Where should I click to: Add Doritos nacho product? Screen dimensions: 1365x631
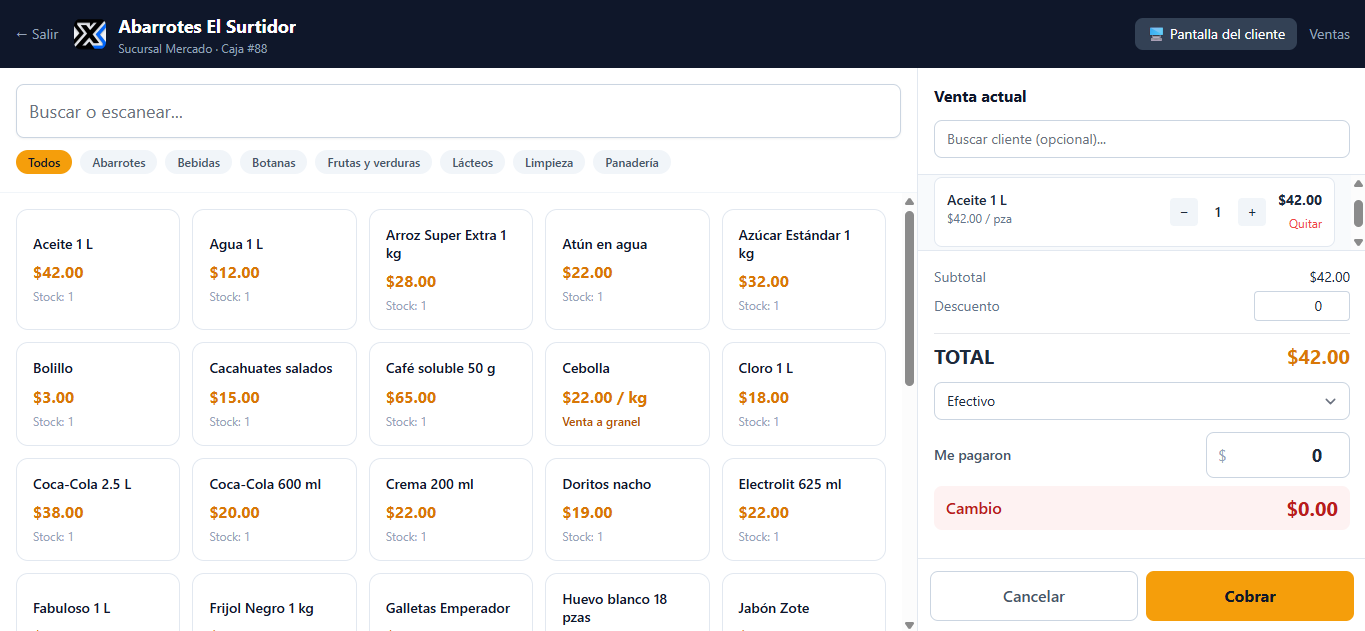point(627,509)
